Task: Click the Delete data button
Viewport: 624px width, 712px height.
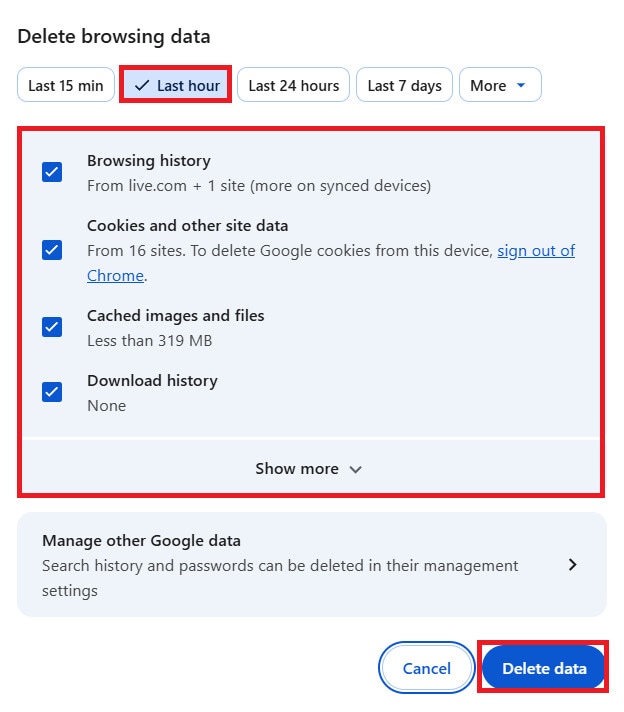Action: point(544,668)
